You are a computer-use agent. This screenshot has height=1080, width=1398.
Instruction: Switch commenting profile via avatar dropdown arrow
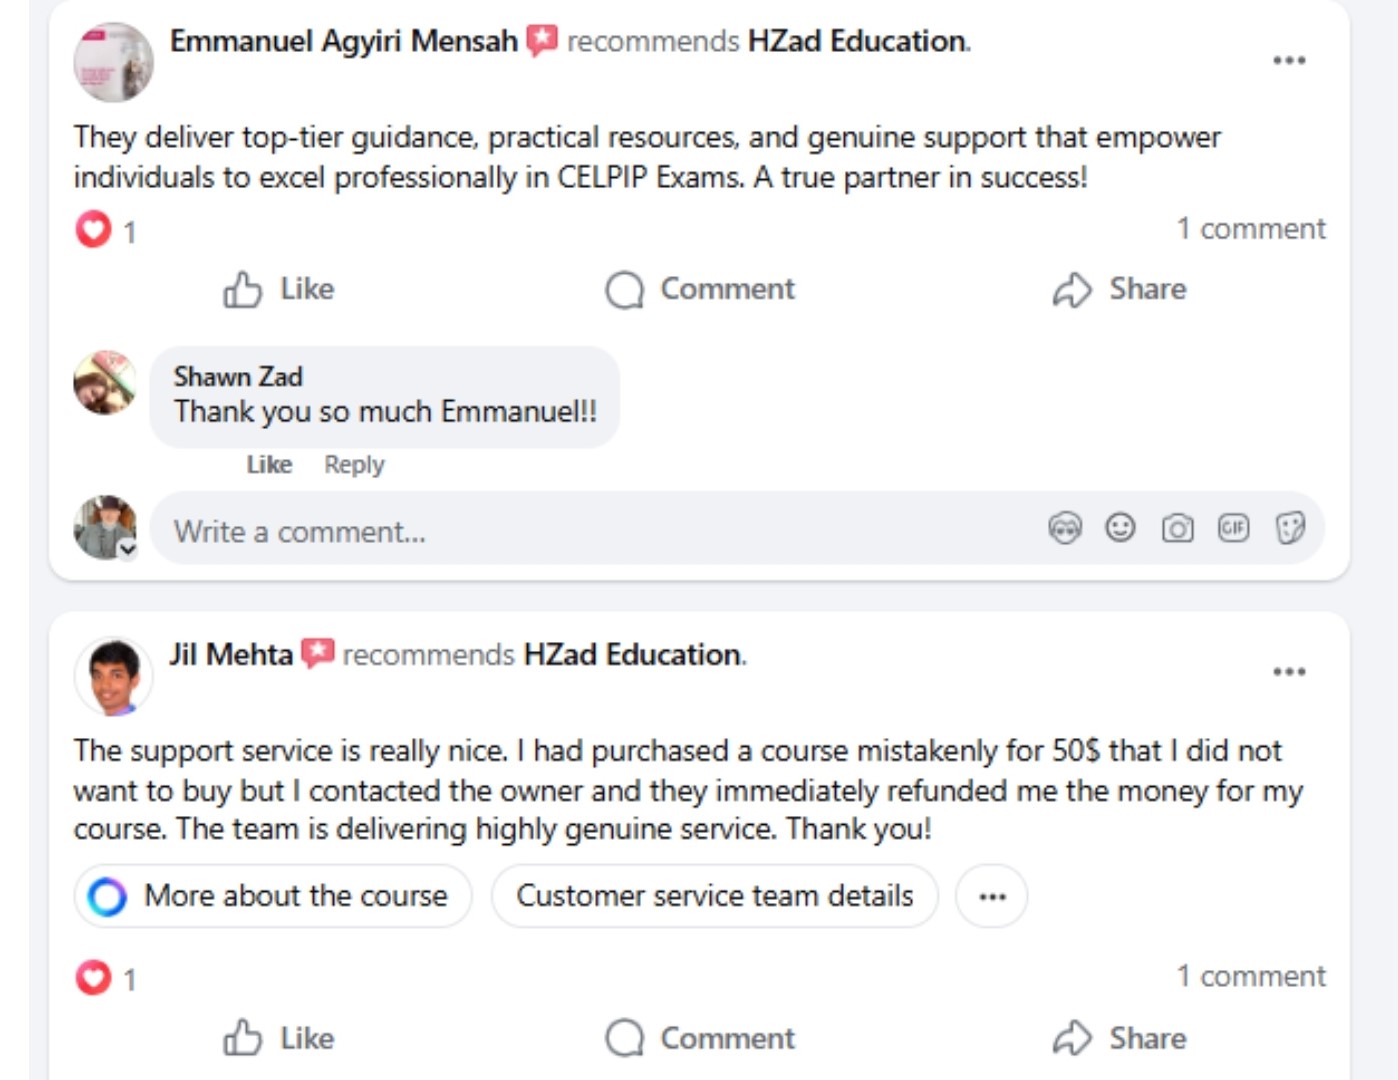[128, 549]
